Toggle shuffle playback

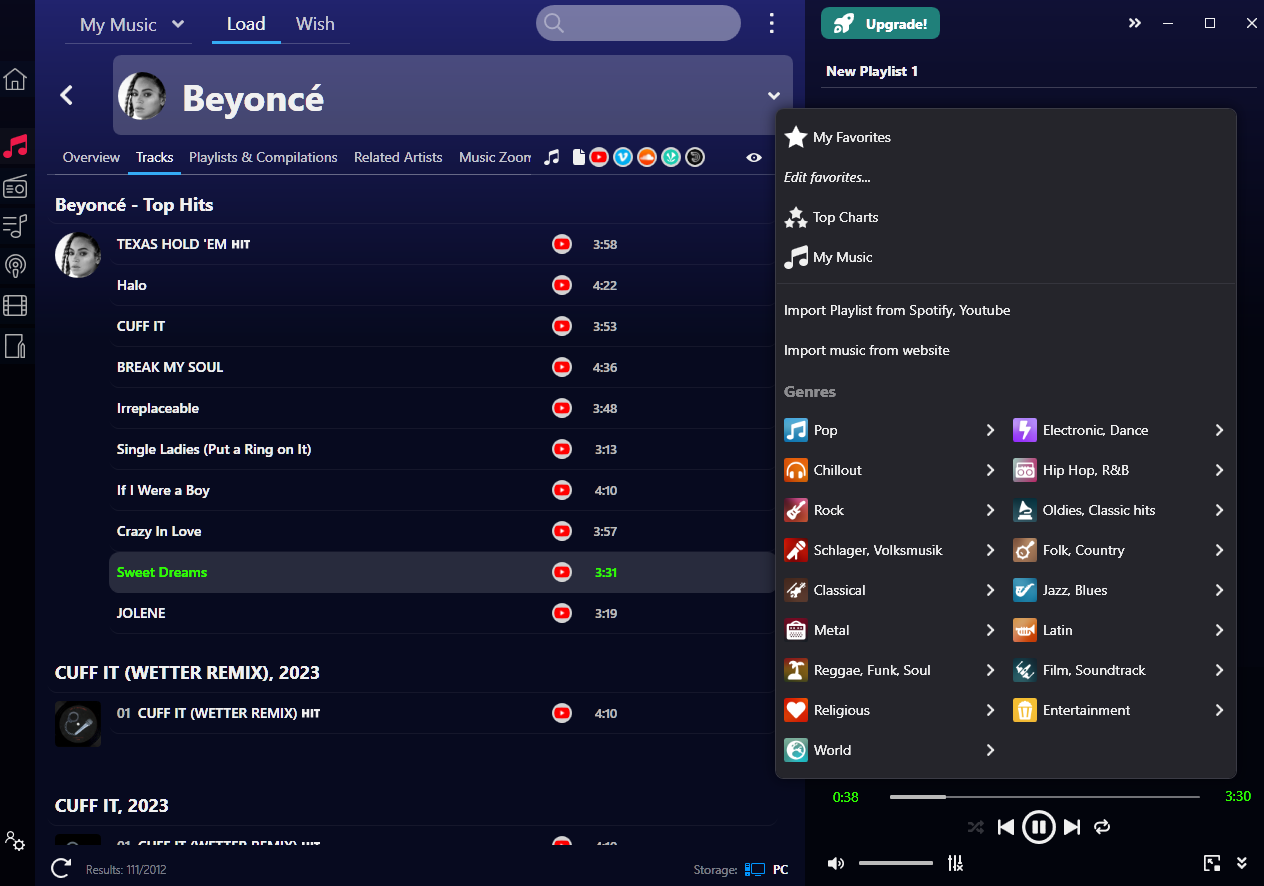[976, 827]
